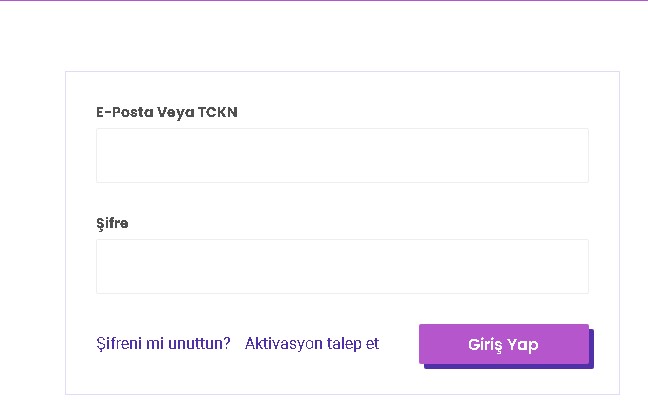Submit login with the purple Giriş Yap button
Image resolution: width=648 pixels, height=413 pixels.
pos(504,344)
